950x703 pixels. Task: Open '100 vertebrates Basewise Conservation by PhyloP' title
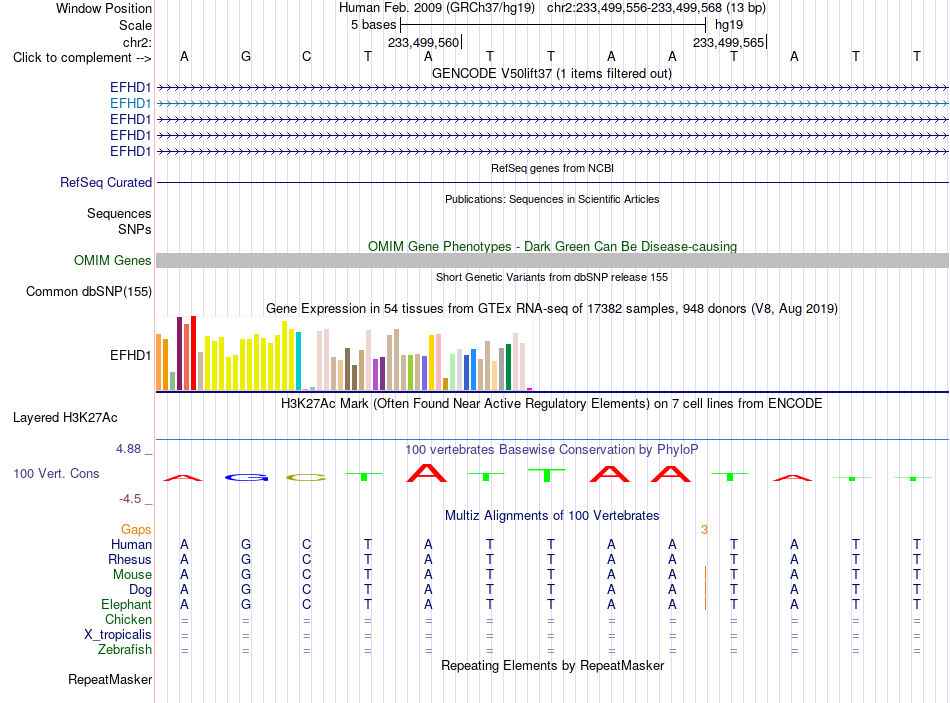point(552,450)
